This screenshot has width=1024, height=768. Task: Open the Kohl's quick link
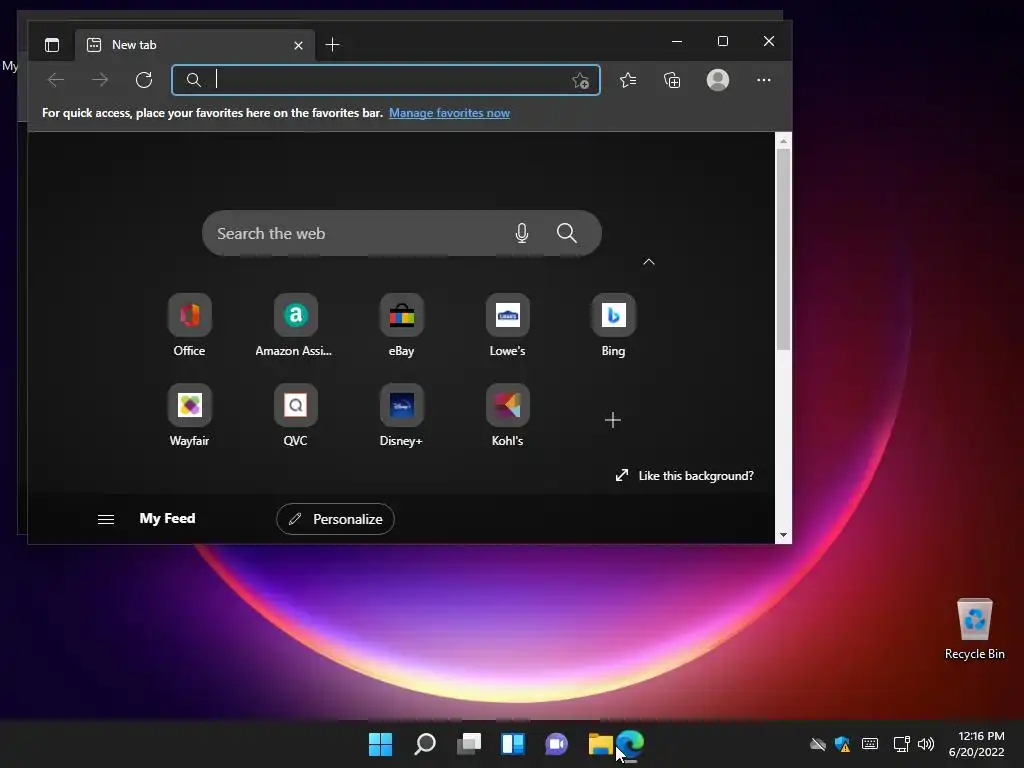(x=507, y=415)
